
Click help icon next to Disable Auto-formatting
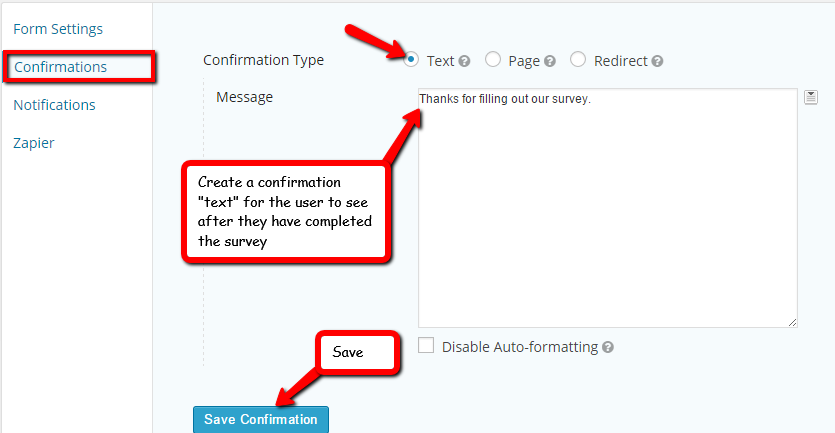608,348
